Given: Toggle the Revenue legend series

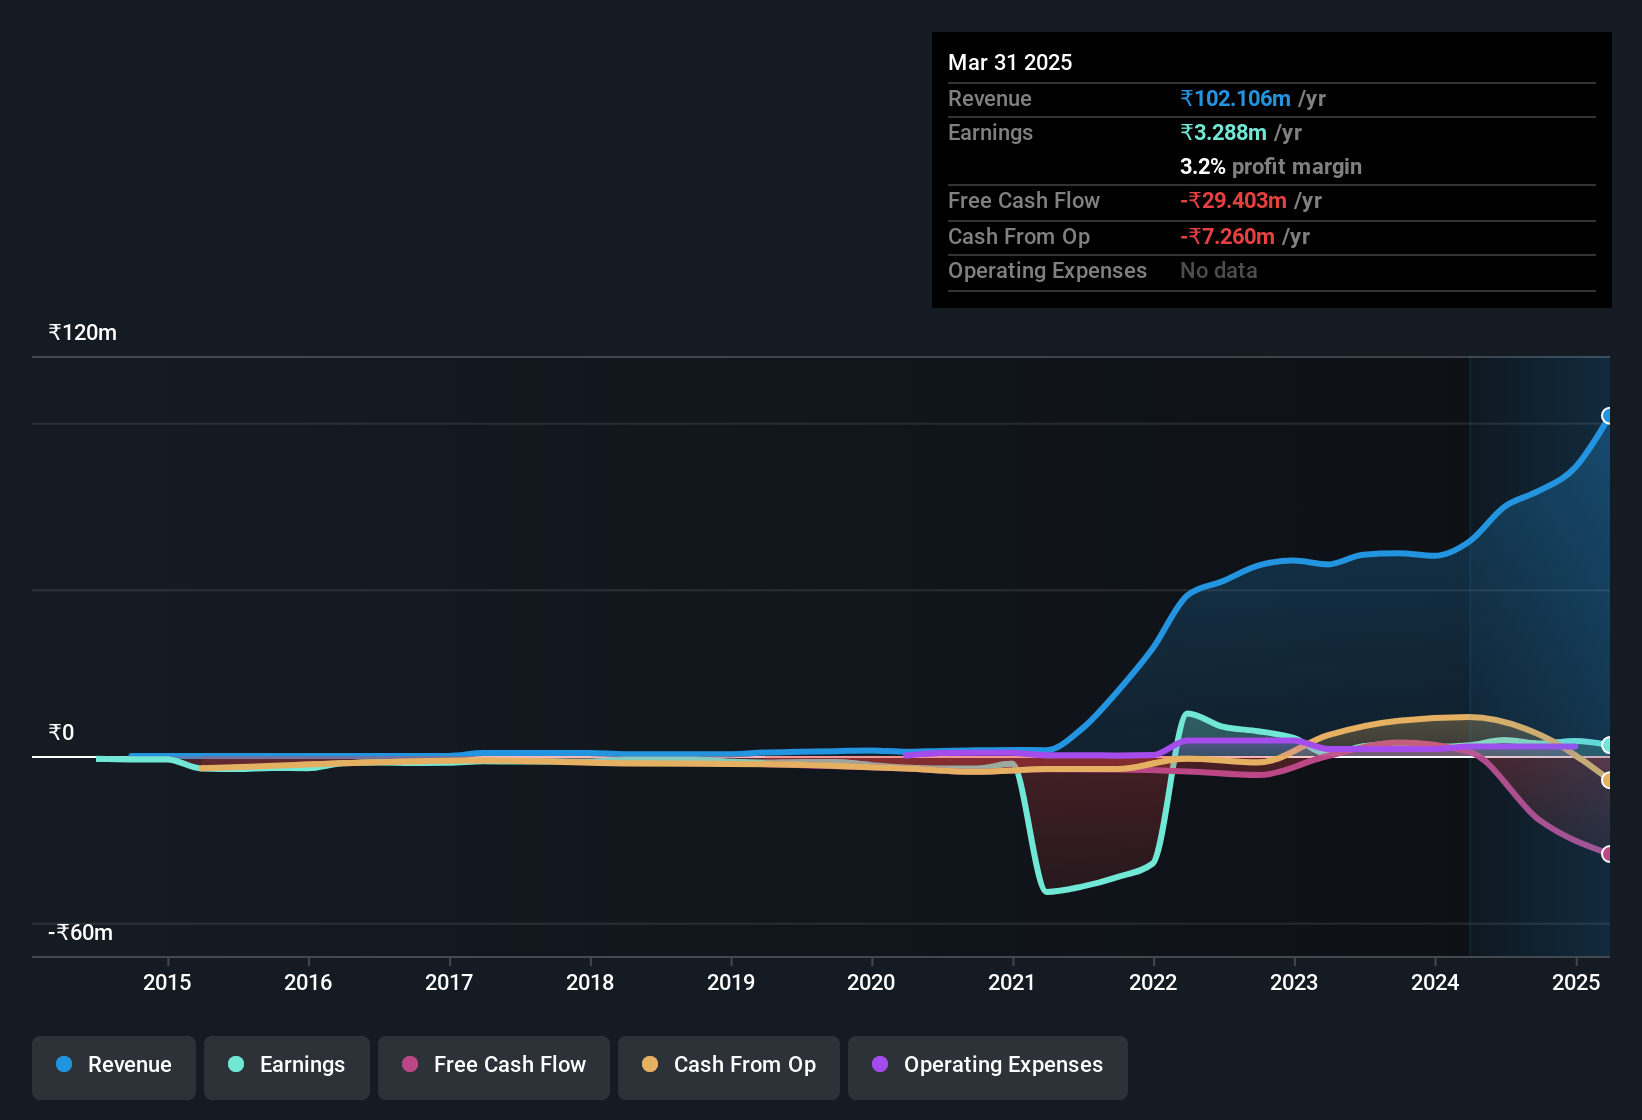Looking at the screenshot, I should (x=114, y=1067).
